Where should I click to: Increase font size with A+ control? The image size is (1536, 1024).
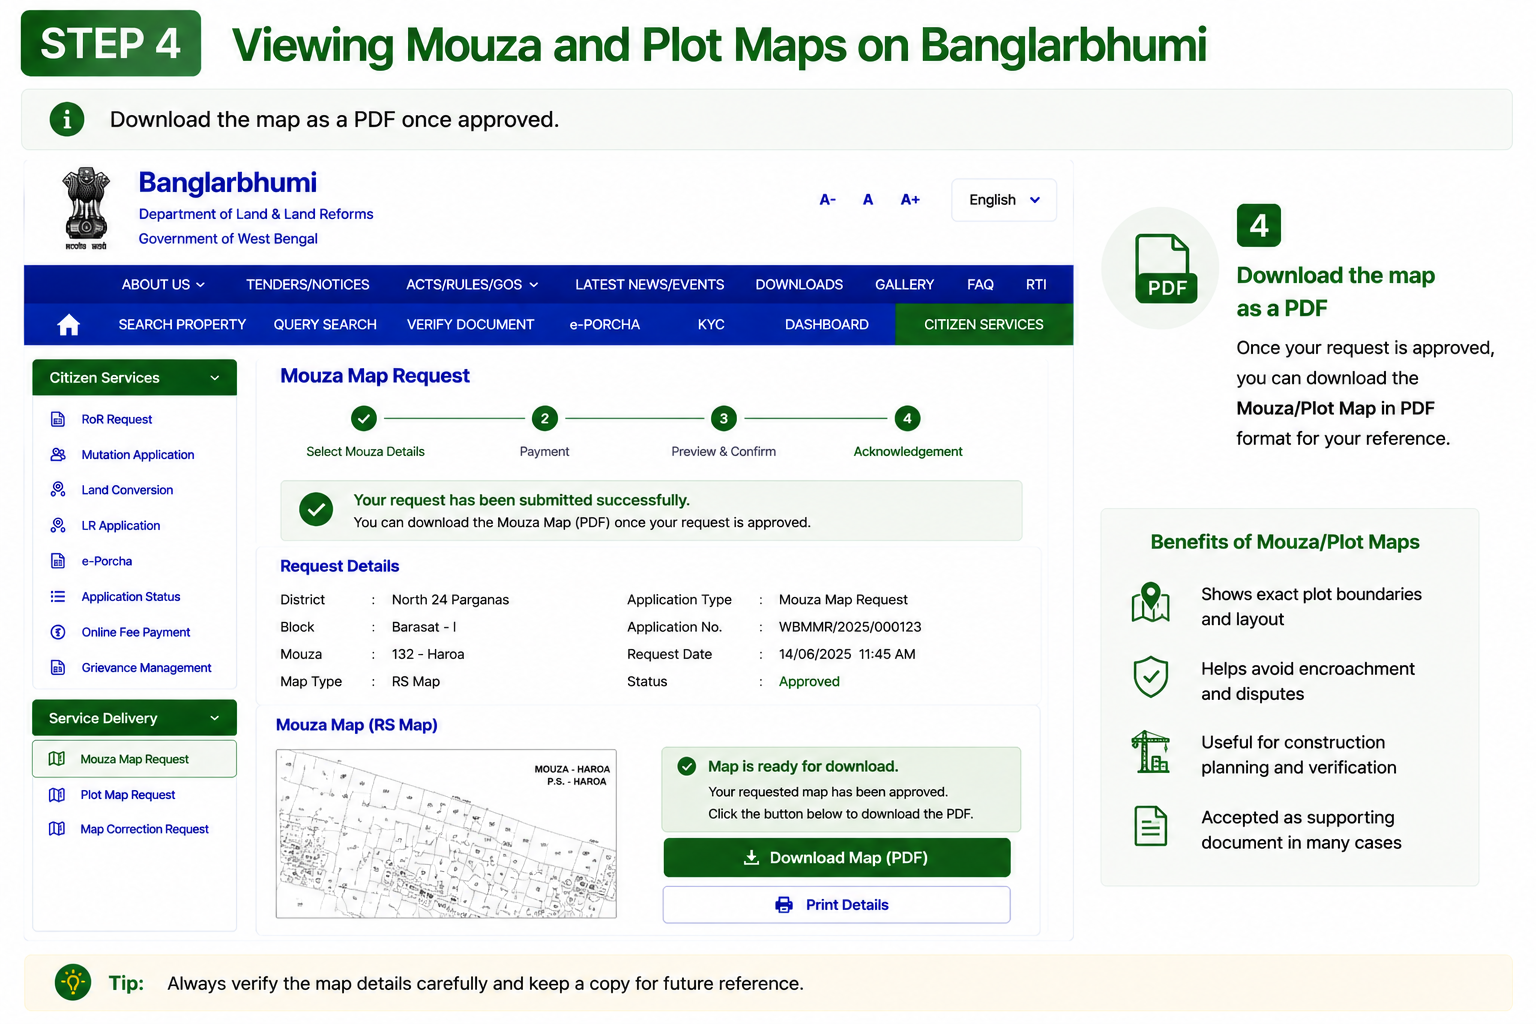[x=910, y=200]
